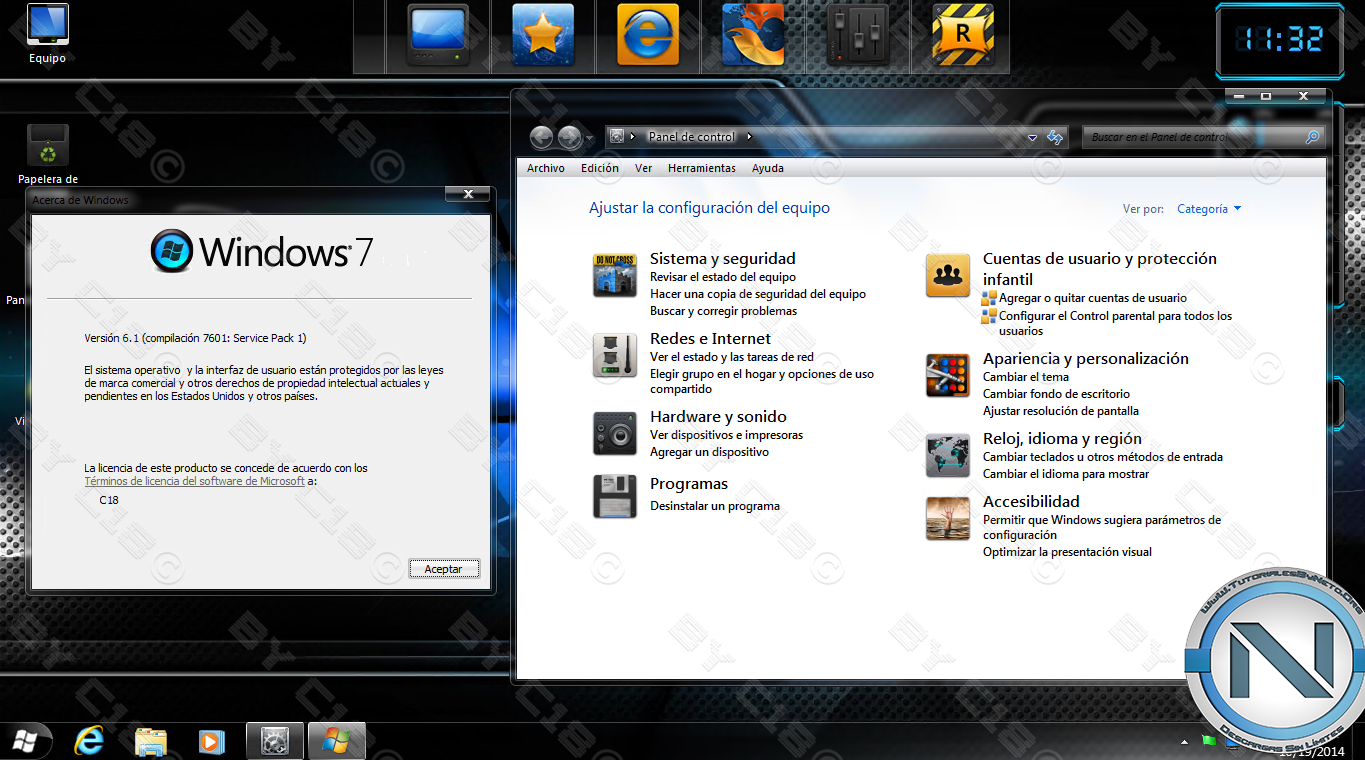The width and height of the screenshot is (1365, 760).
Task: Open the mixer sliders icon in dock
Action: coord(858,36)
